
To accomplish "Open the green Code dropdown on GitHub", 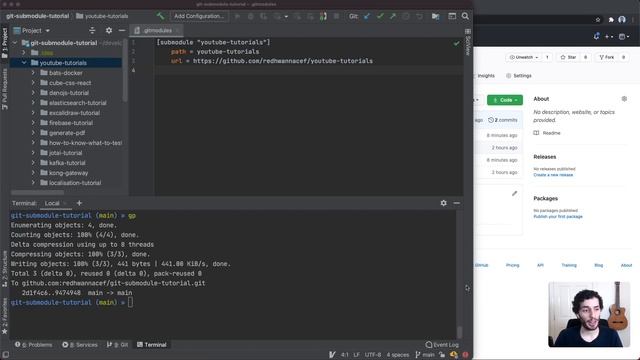I will [505, 100].
